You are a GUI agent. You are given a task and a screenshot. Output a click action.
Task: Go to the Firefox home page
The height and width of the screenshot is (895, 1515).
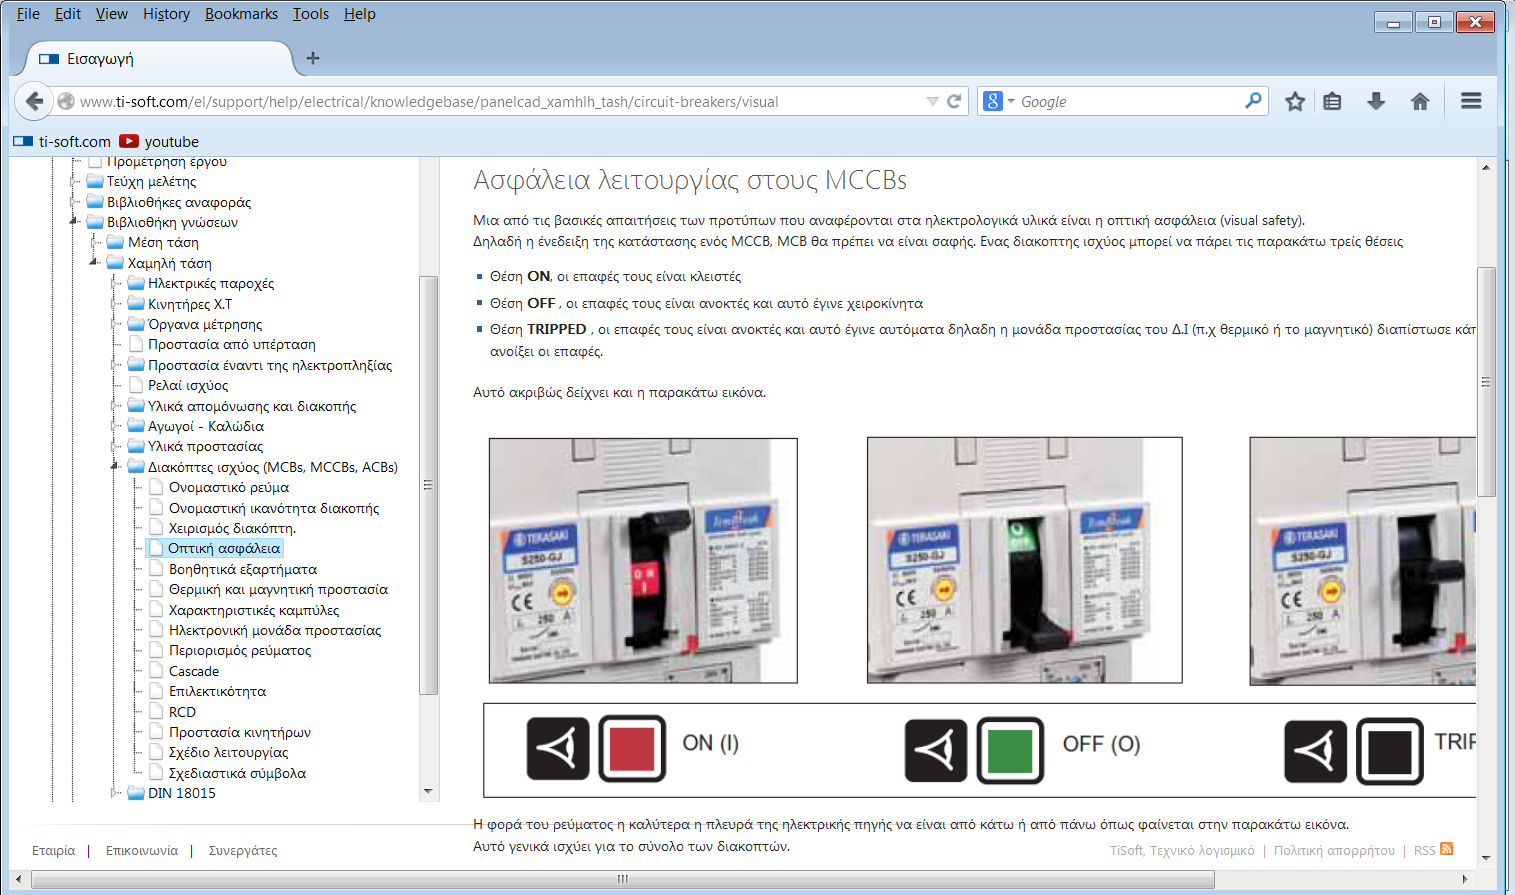coord(1420,101)
